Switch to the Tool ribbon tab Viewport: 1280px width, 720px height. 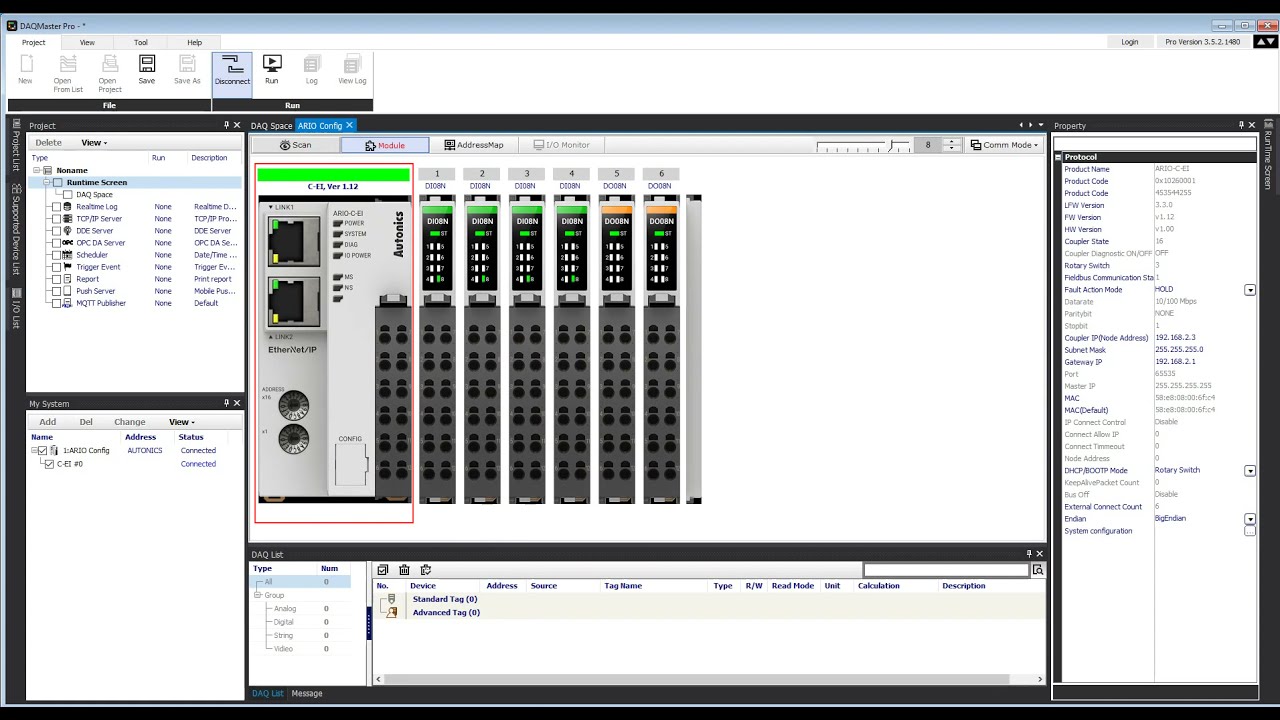click(141, 42)
